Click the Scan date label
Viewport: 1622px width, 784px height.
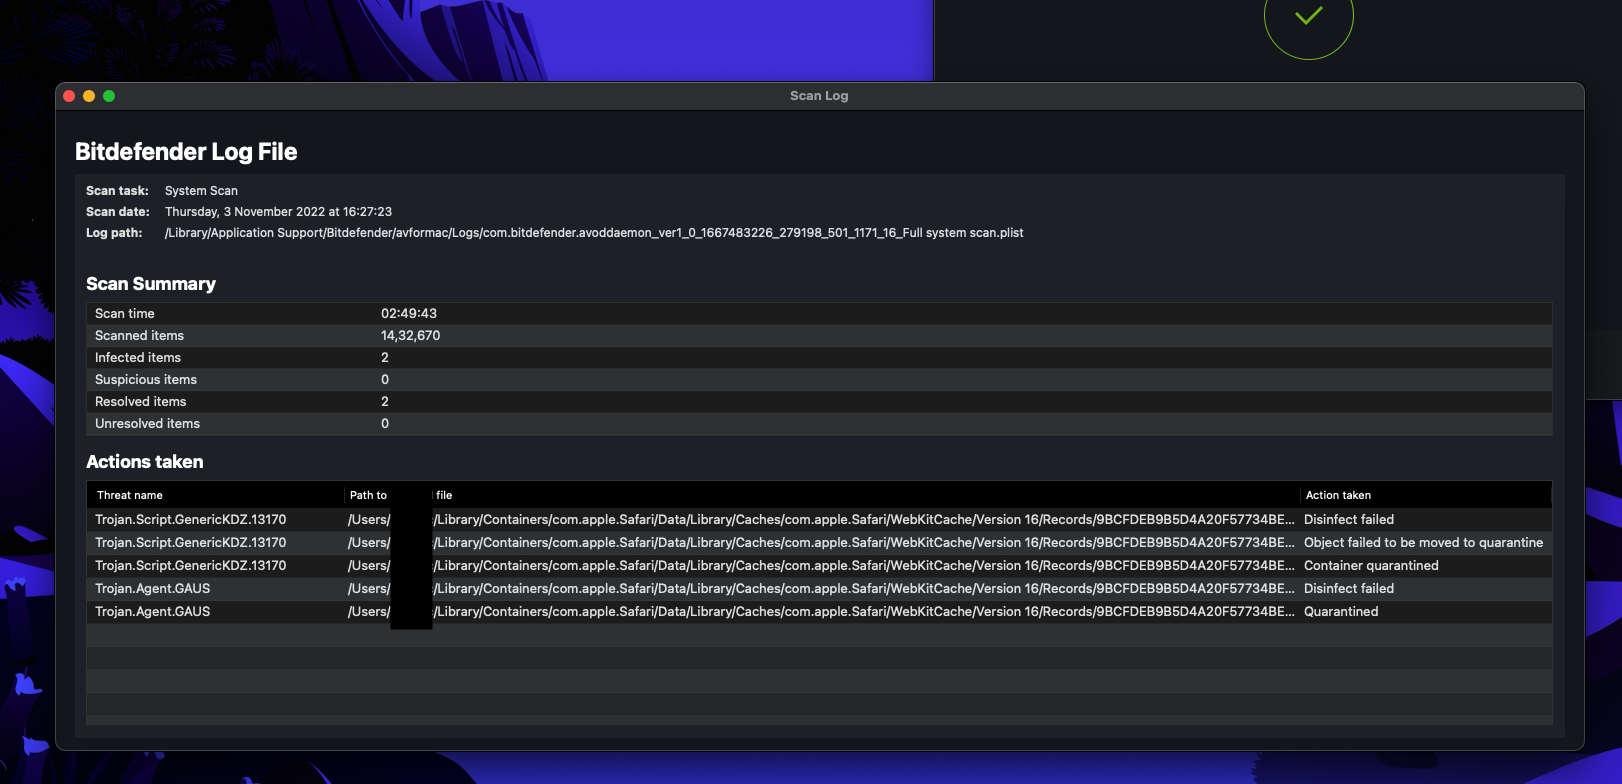[x=118, y=212]
